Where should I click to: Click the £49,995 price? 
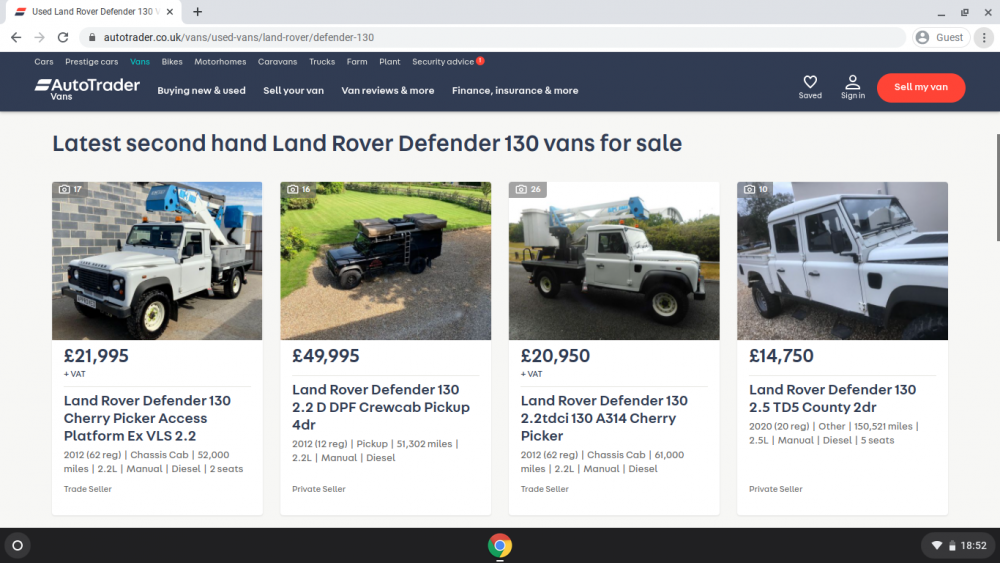[326, 356]
